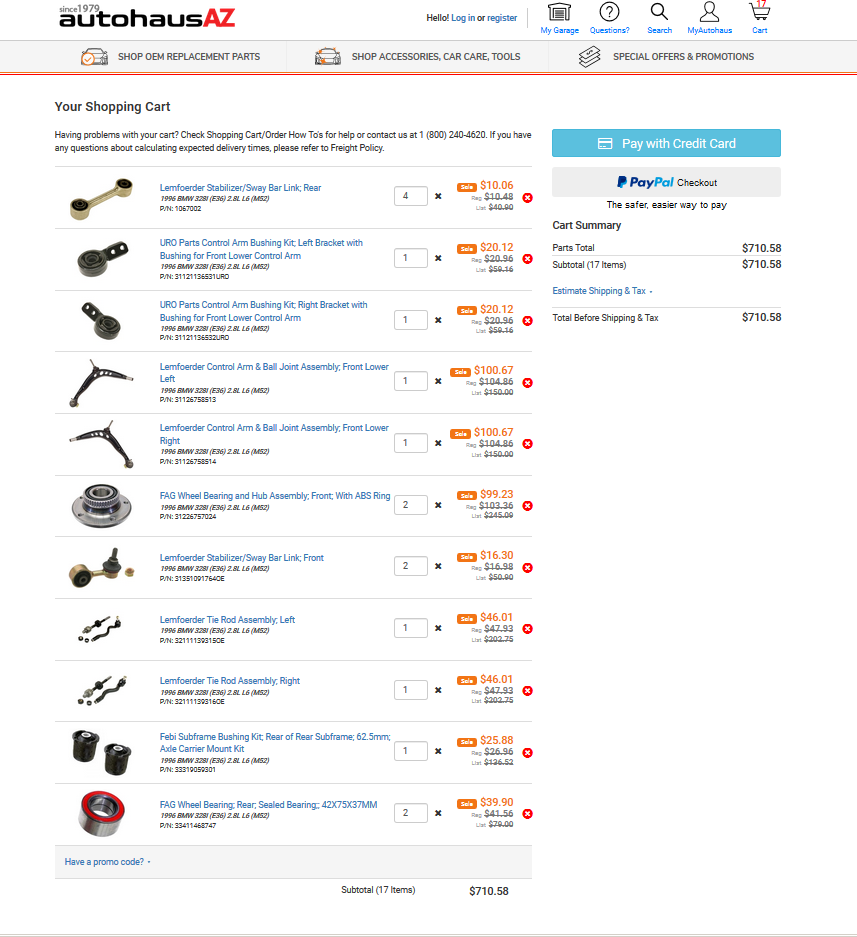This screenshot has height=937, width=857.
Task: Open Special Offers & Promotions menu
Action: click(x=666, y=57)
